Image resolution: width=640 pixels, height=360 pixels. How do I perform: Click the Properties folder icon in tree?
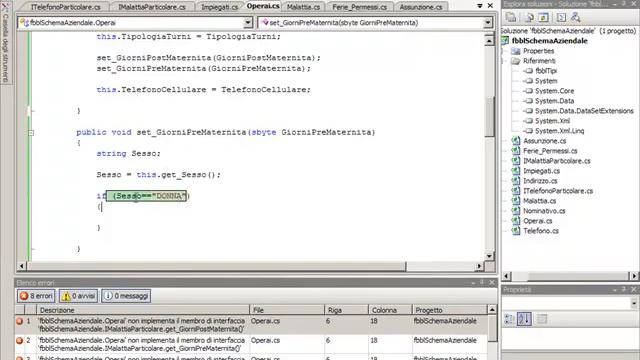pyautogui.click(x=516, y=51)
